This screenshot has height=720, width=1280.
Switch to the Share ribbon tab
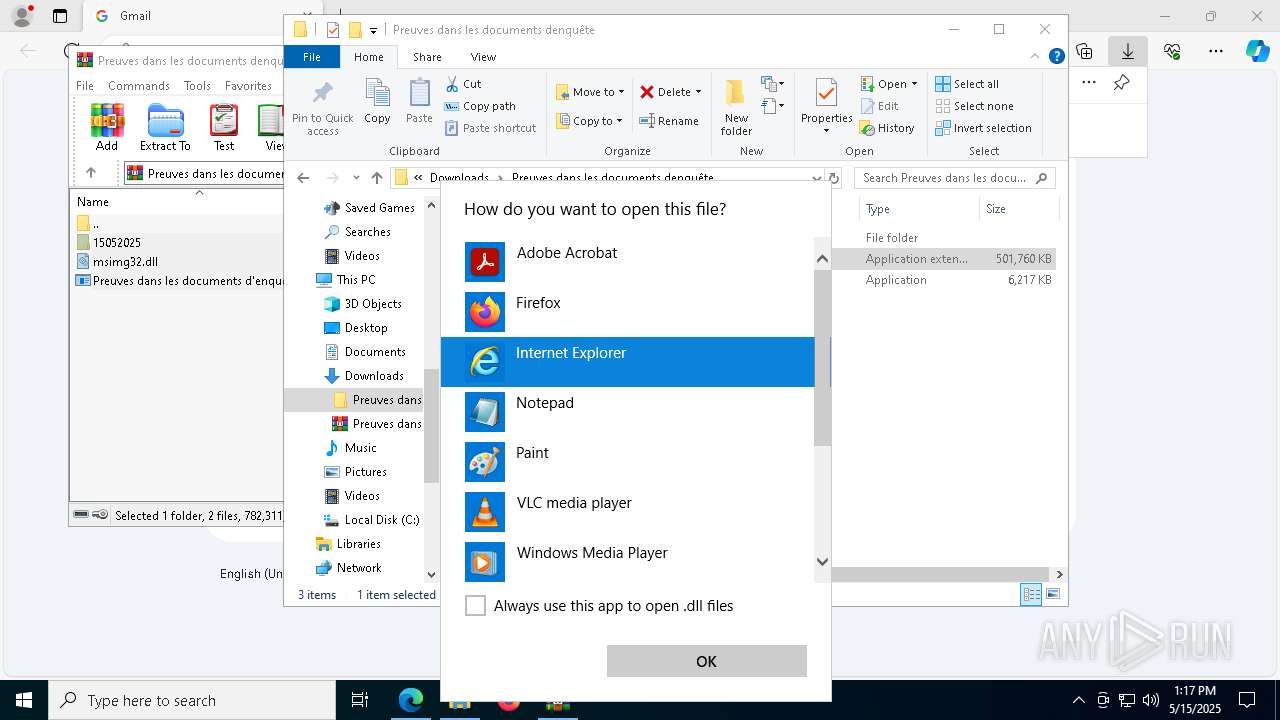pos(427,57)
